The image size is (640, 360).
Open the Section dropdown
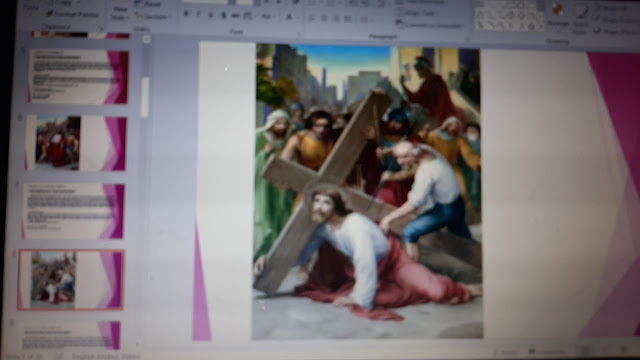click(x=152, y=17)
